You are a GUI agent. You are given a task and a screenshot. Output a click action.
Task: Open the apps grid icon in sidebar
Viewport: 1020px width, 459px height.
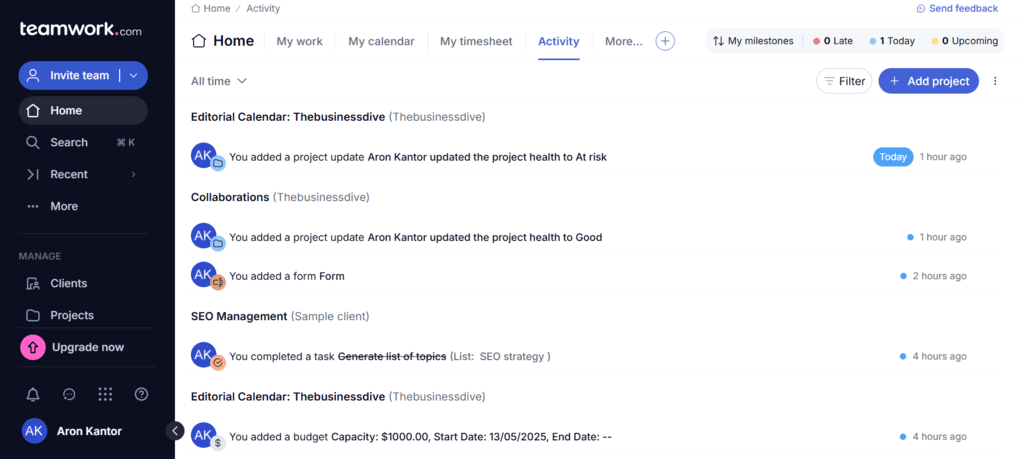(105, 394)
